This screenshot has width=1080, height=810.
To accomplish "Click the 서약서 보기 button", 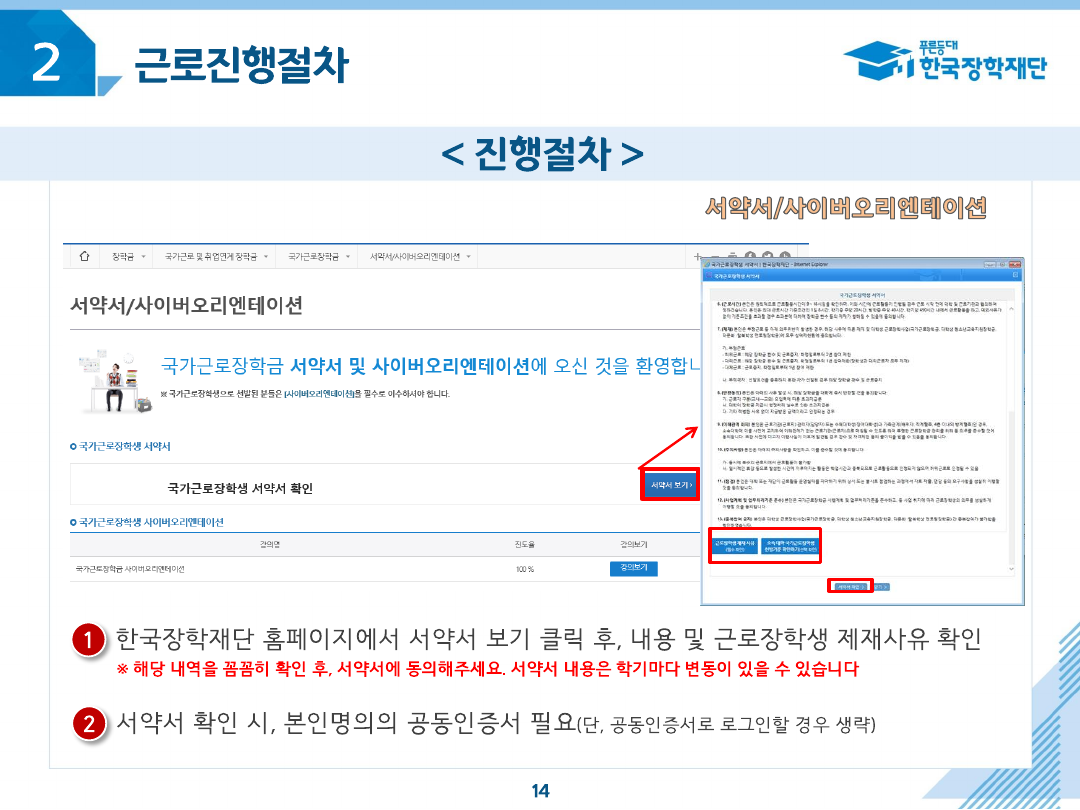I will [669, 485].
